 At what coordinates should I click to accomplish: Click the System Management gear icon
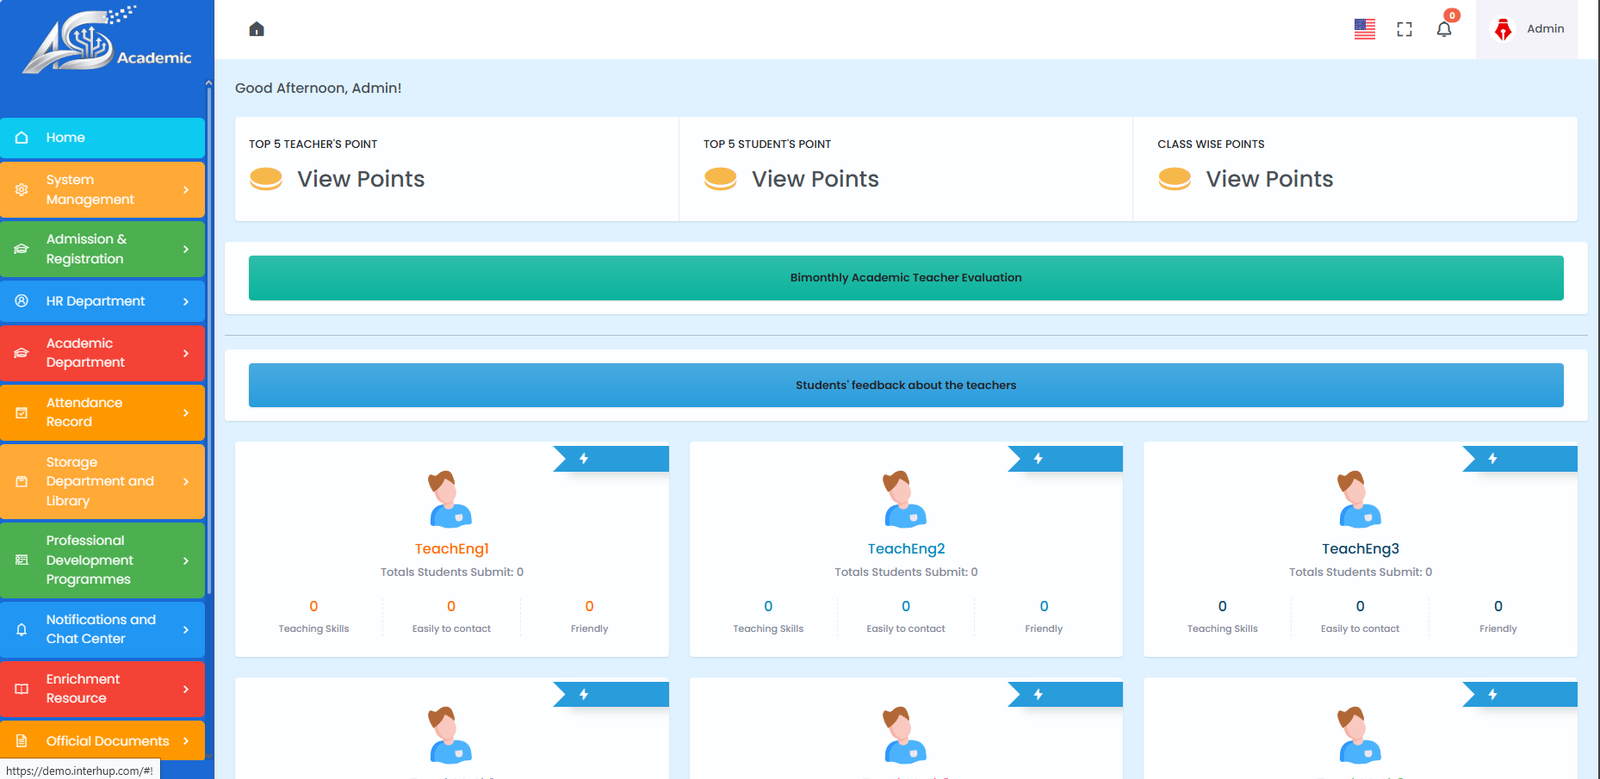click(x=21, y=190)
